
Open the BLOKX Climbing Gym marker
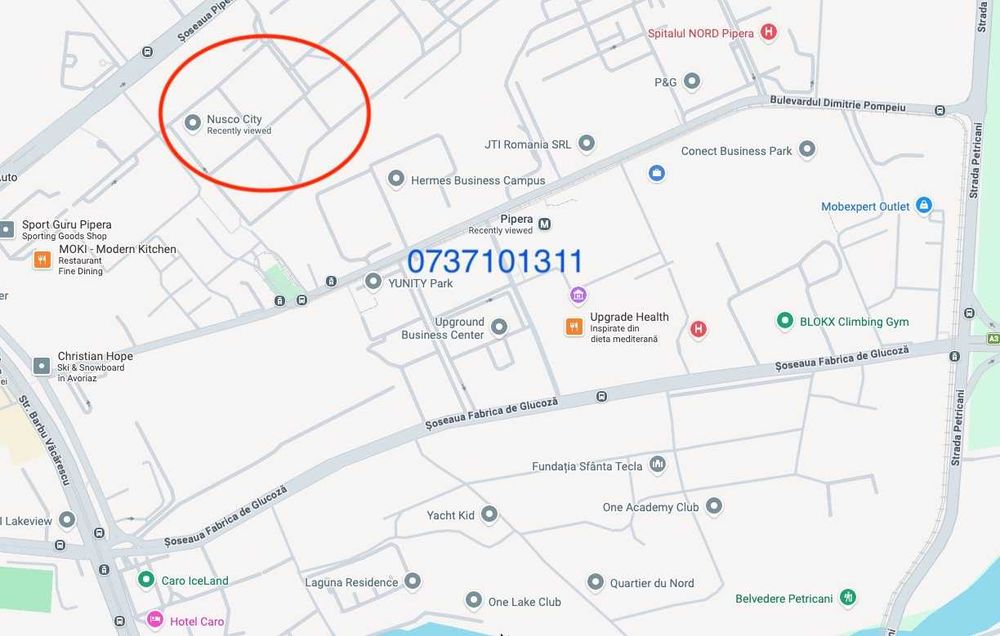784,320
